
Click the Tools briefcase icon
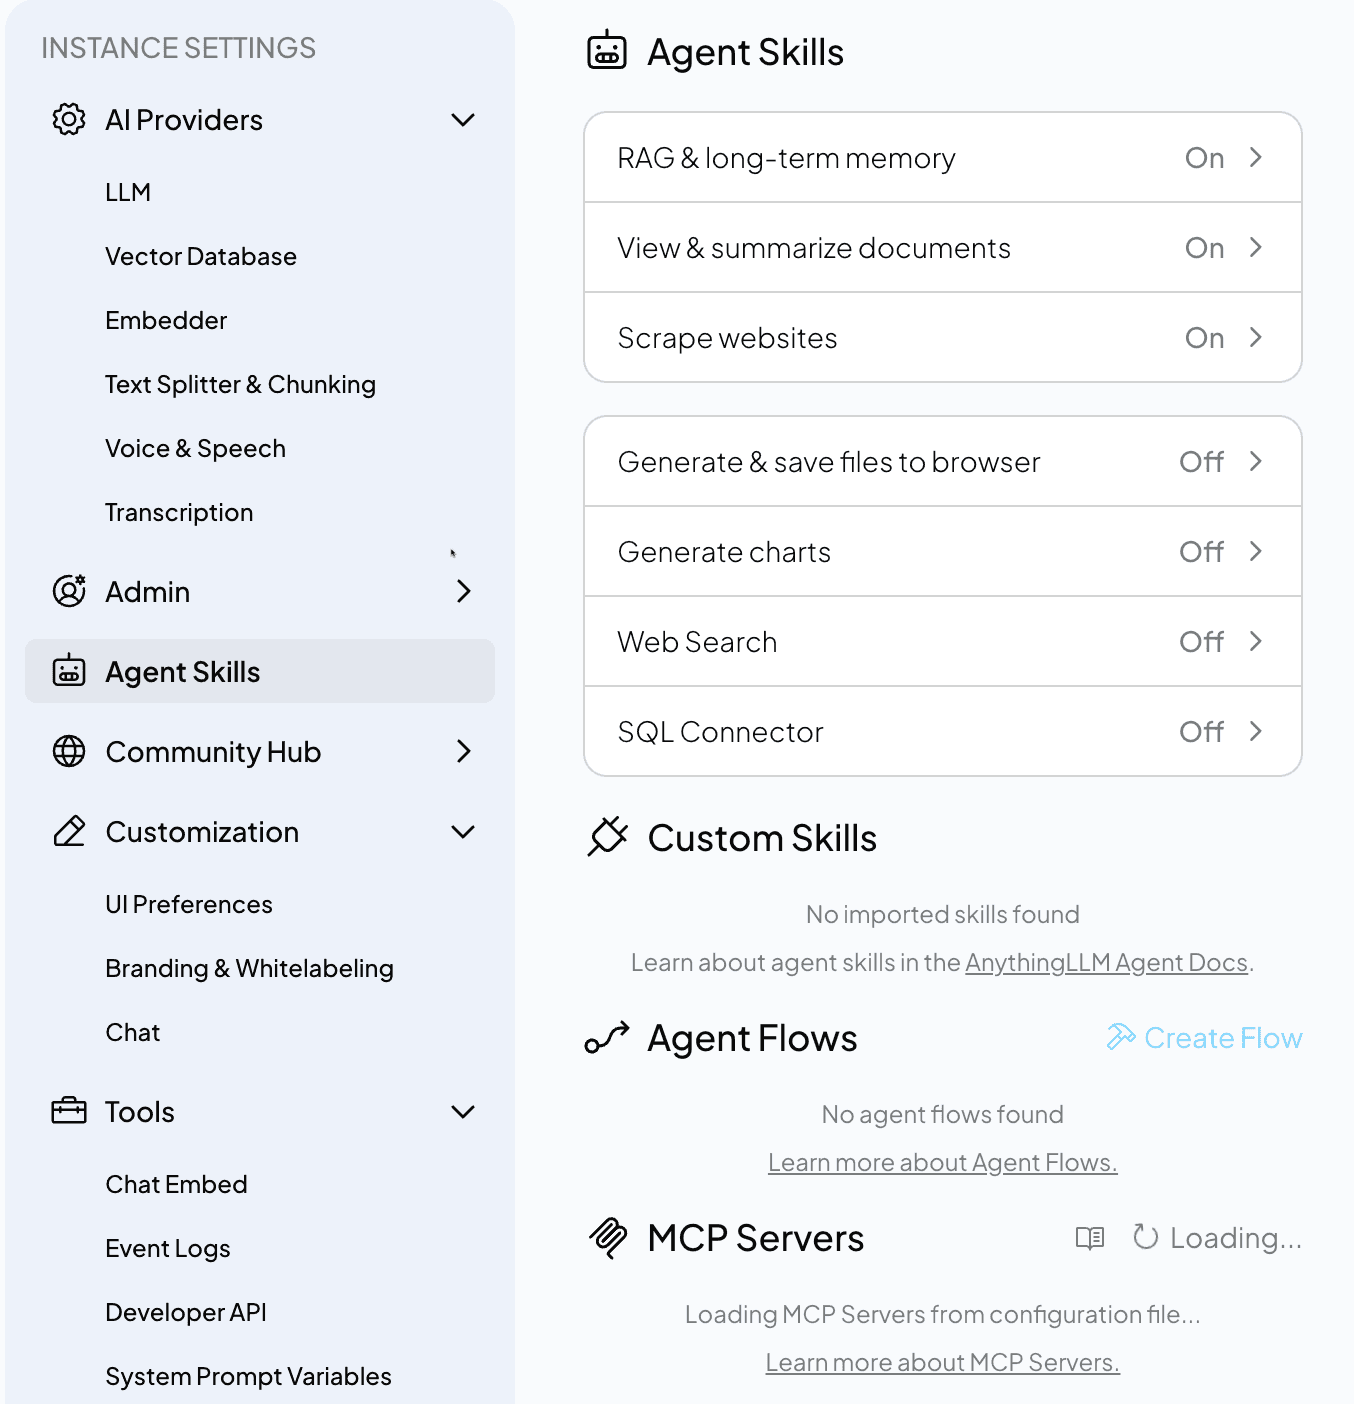[x=69, y=1111]
